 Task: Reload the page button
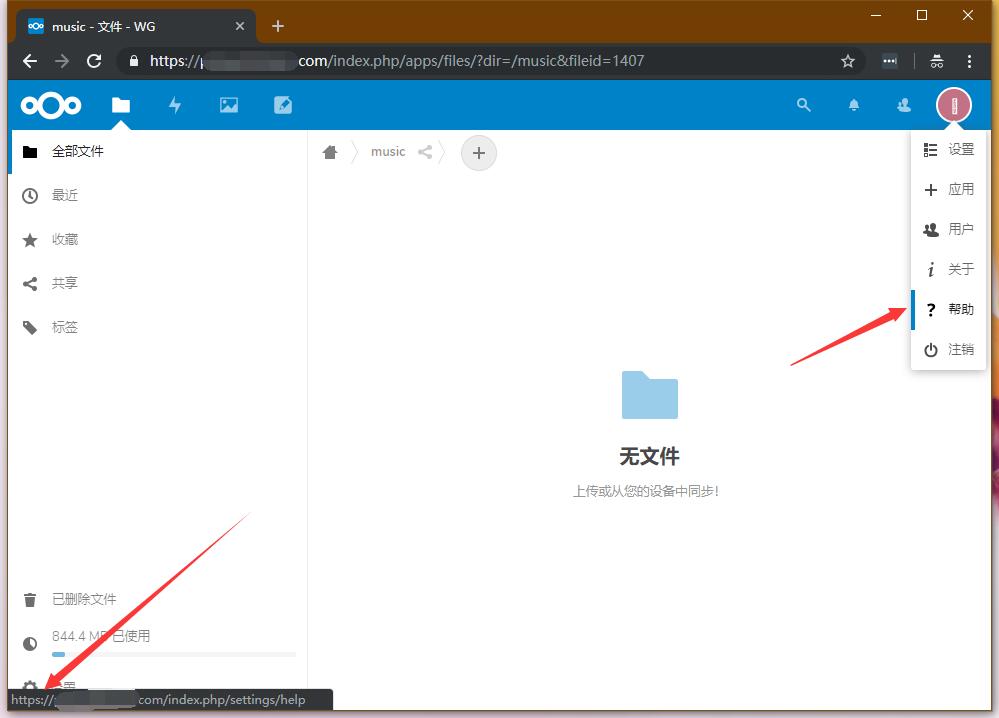pos(94,61)
